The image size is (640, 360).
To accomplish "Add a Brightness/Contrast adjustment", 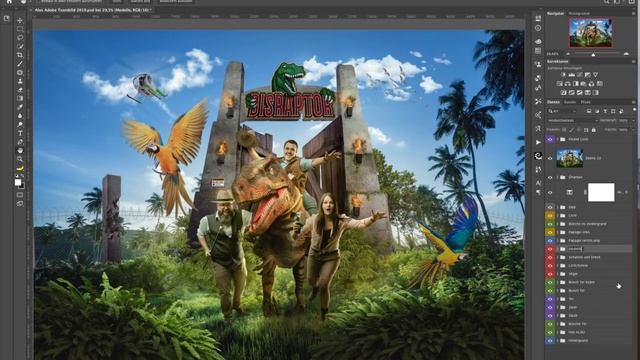I will pos(564,75).
